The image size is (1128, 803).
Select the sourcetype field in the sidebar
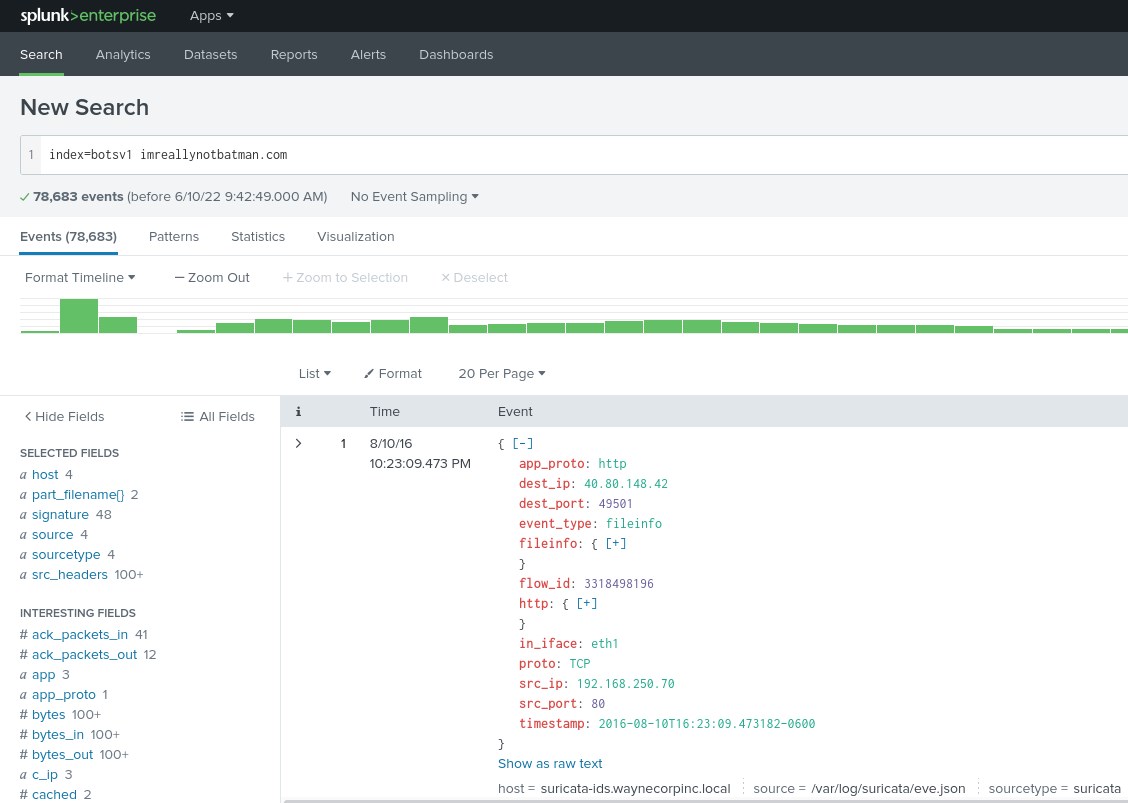[x=66, y=555]
